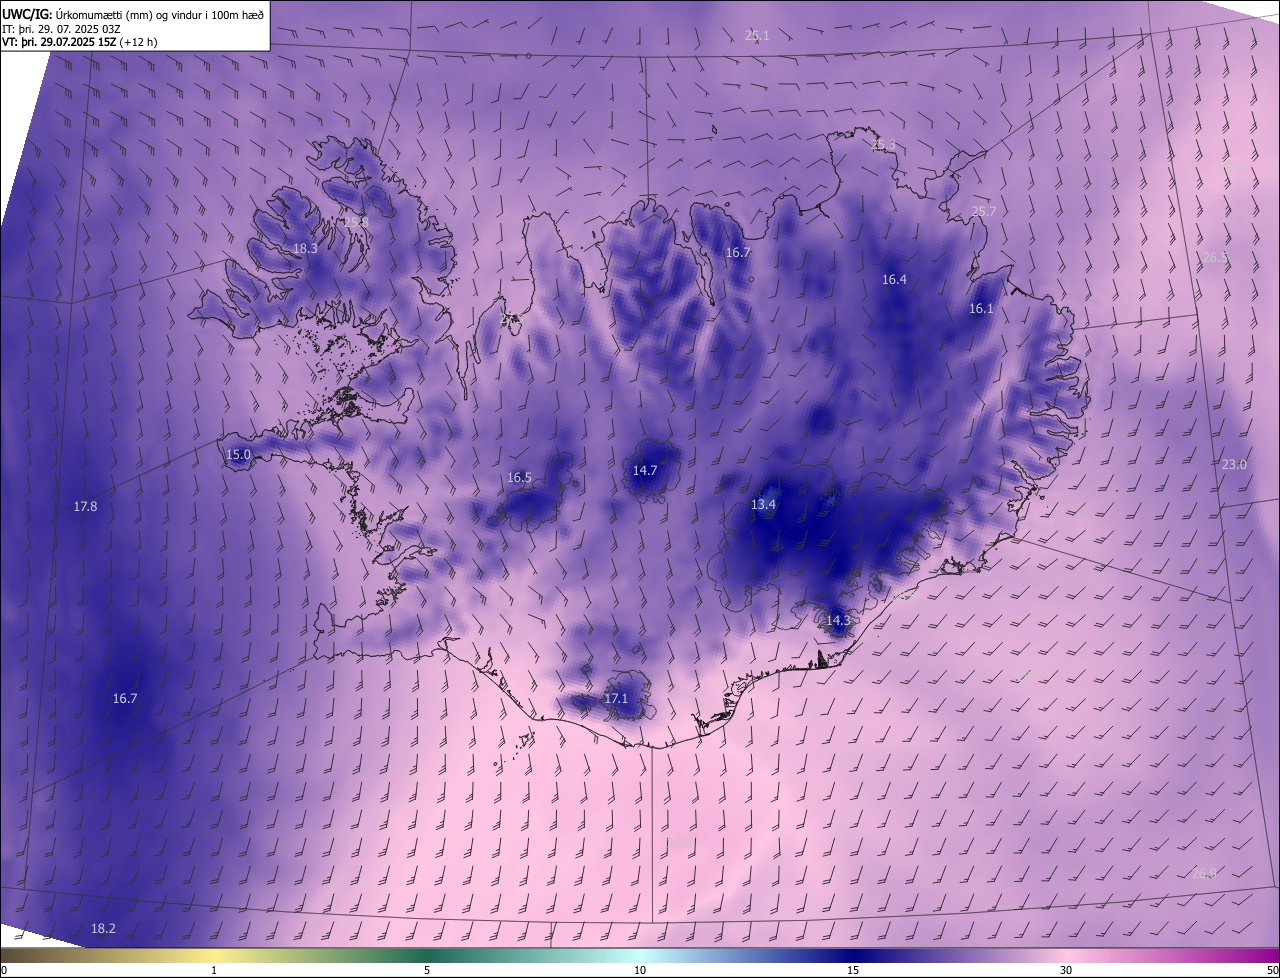Click the 16.4 value label
The width and height of the screenshot is (1280, 978).
tap(894, 279)
